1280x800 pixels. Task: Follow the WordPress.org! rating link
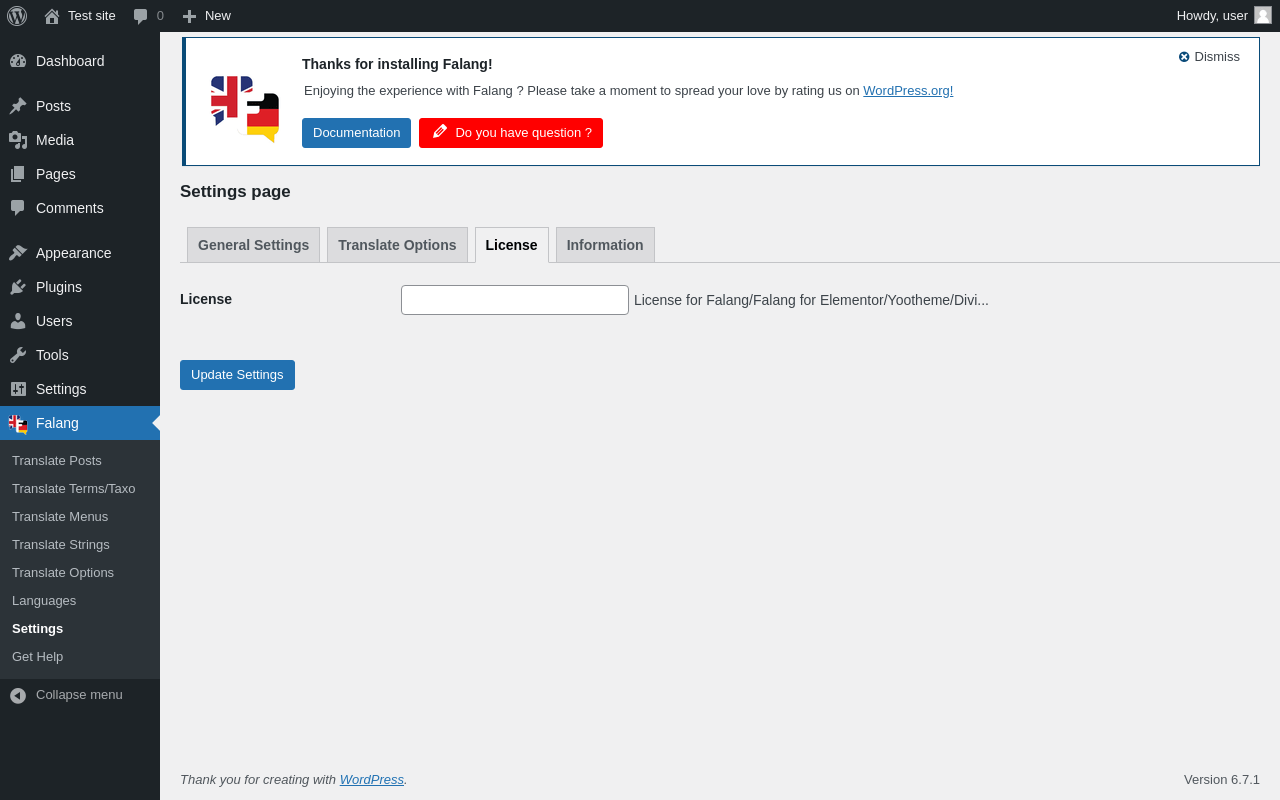(908, 91)
